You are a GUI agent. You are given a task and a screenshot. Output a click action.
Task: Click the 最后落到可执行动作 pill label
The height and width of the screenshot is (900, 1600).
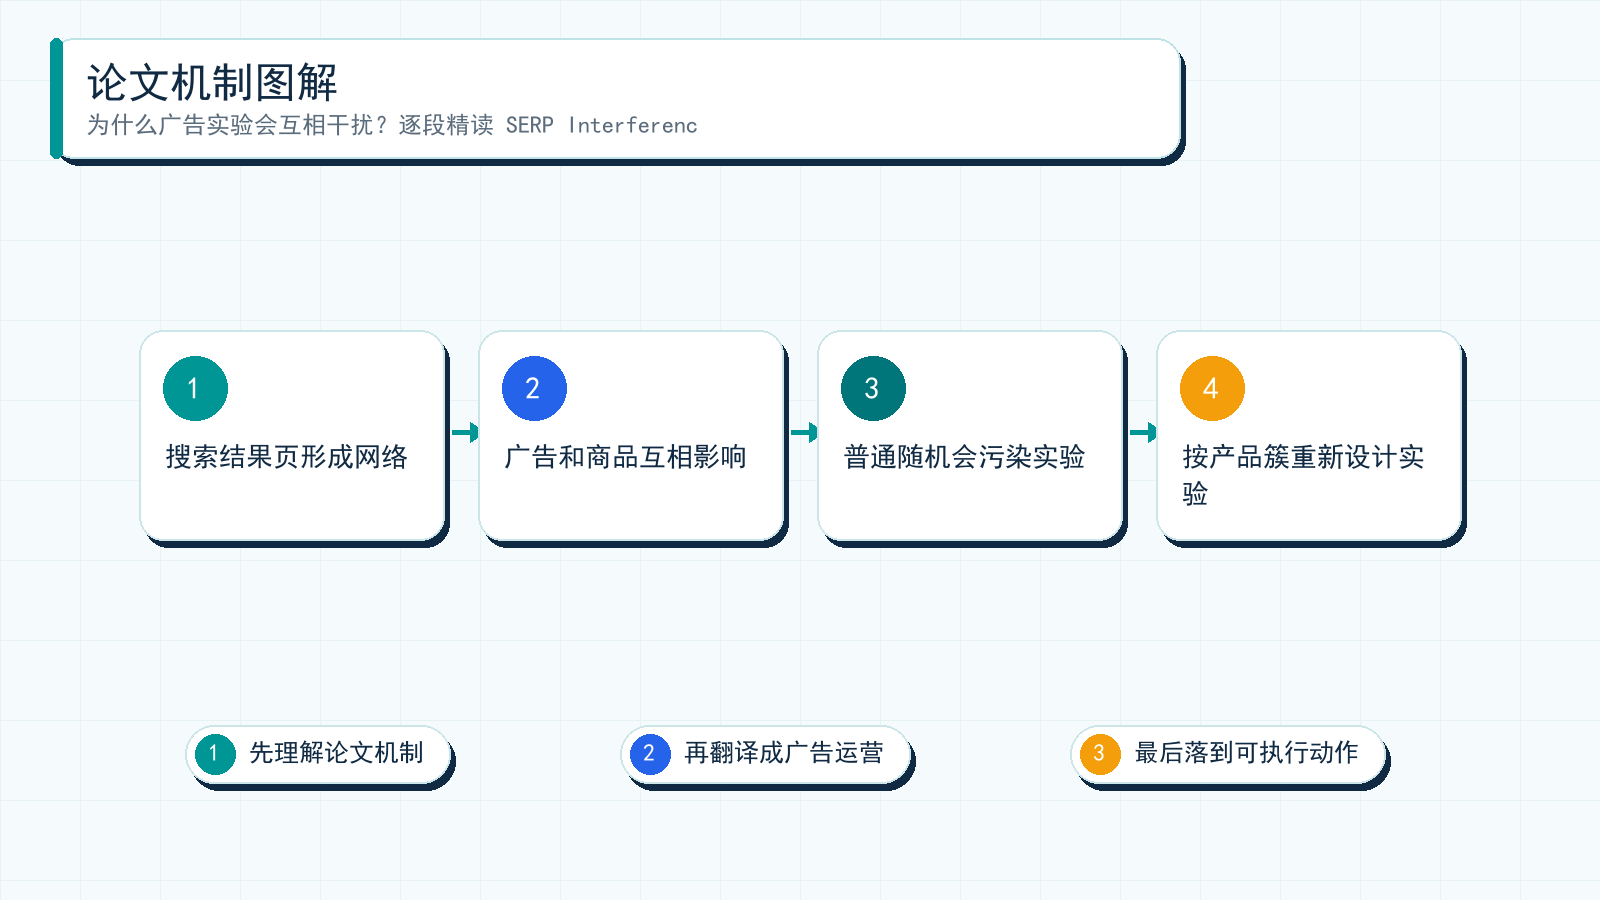click(x=1246, y=753)
